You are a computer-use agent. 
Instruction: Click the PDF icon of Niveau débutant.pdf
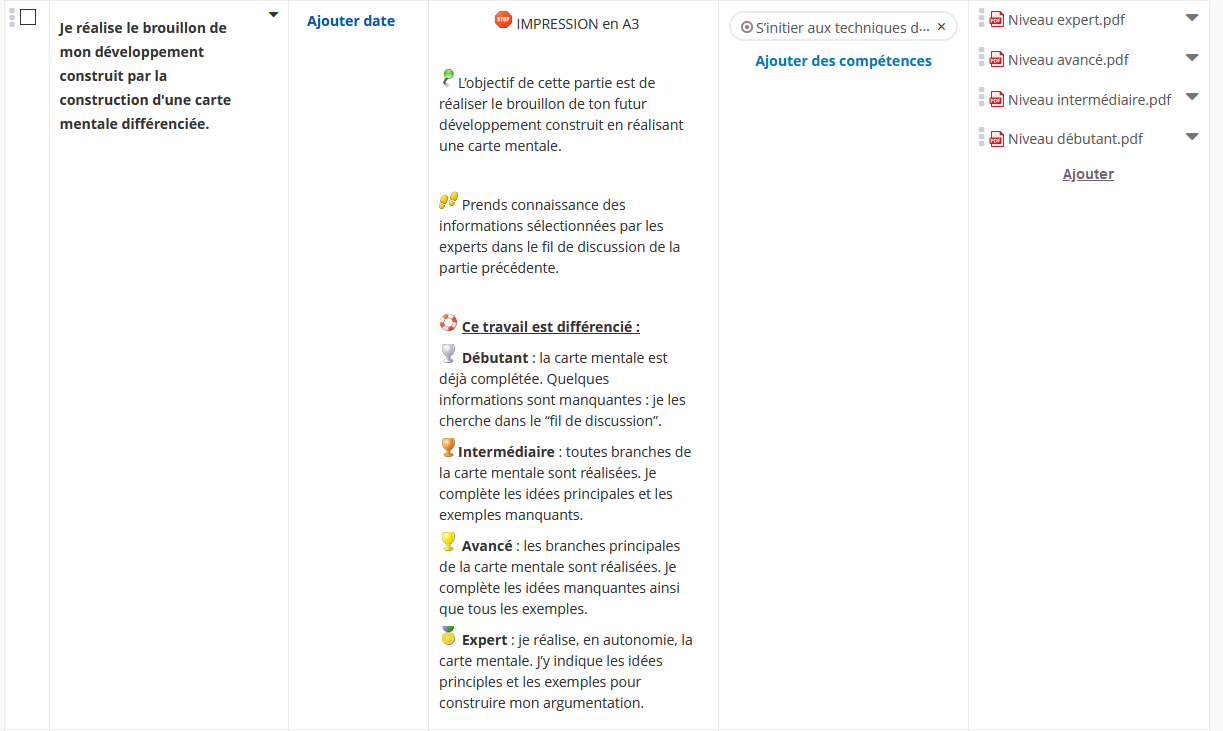point(996,139)
